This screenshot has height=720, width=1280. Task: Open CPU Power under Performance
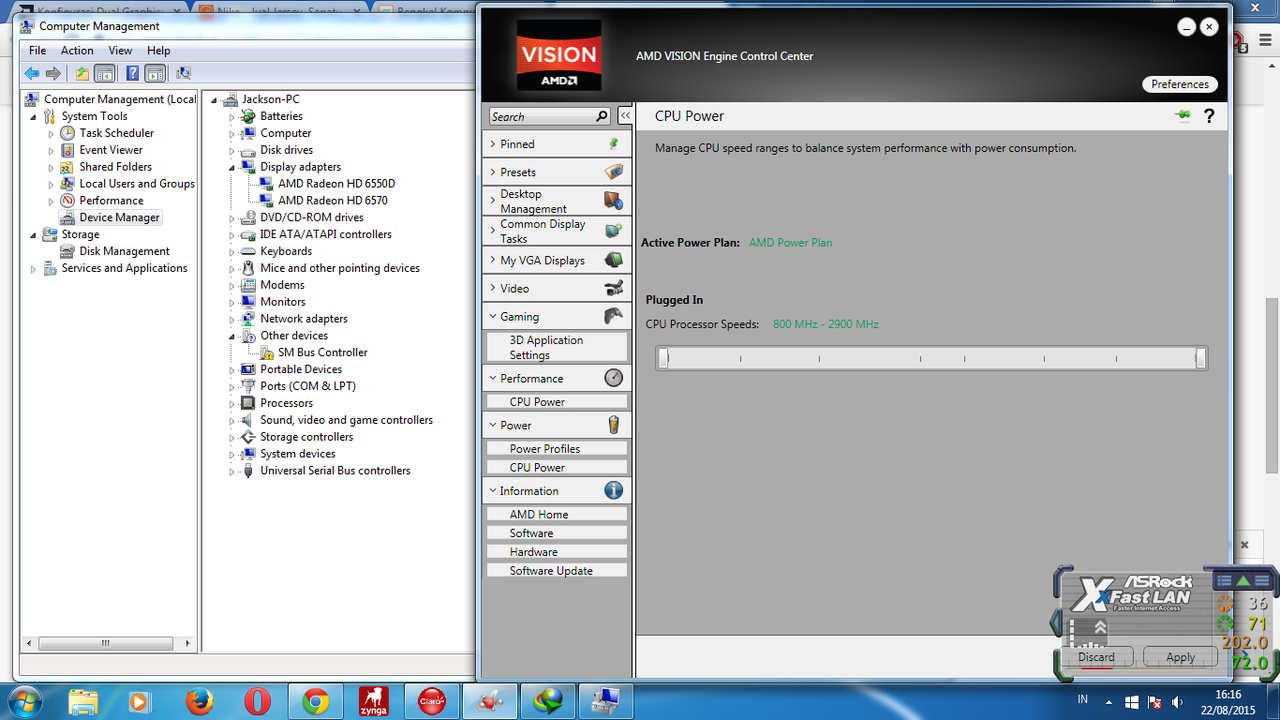point(557,402)
